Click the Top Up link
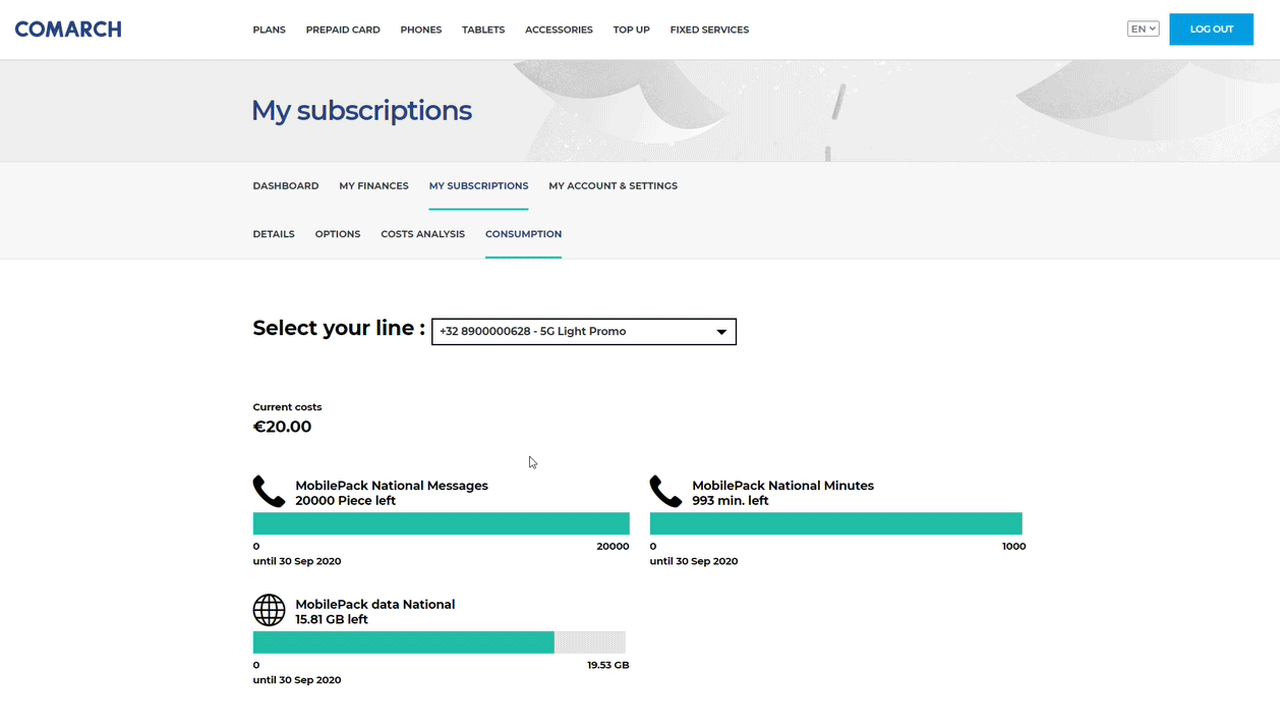Image resolution: width=1280 pixels, height=720 pixels. 631,30
